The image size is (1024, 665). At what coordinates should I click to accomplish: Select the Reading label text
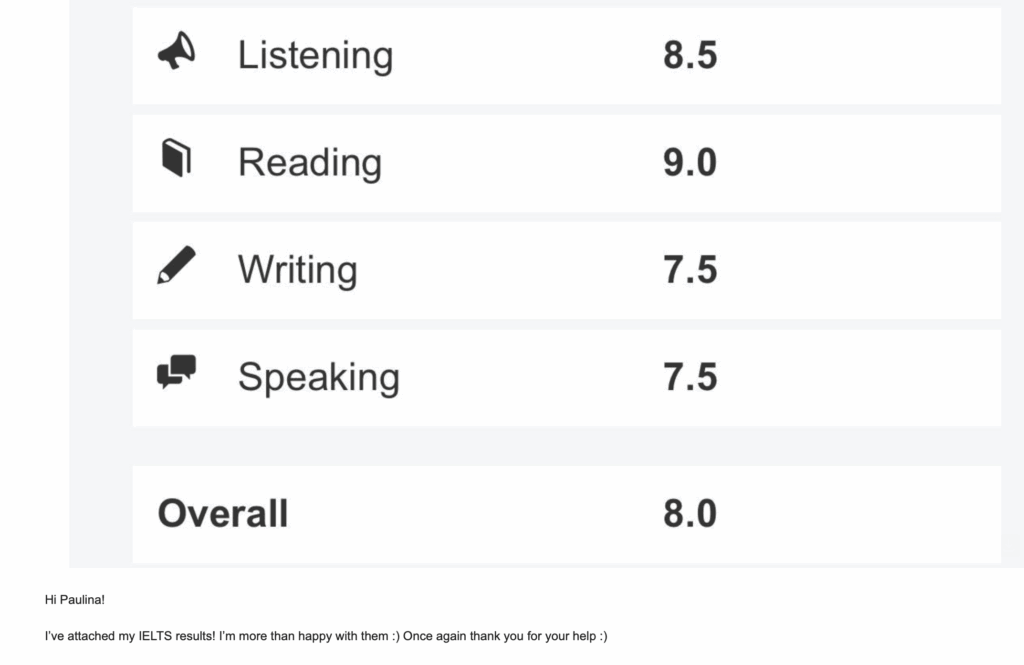309,162
